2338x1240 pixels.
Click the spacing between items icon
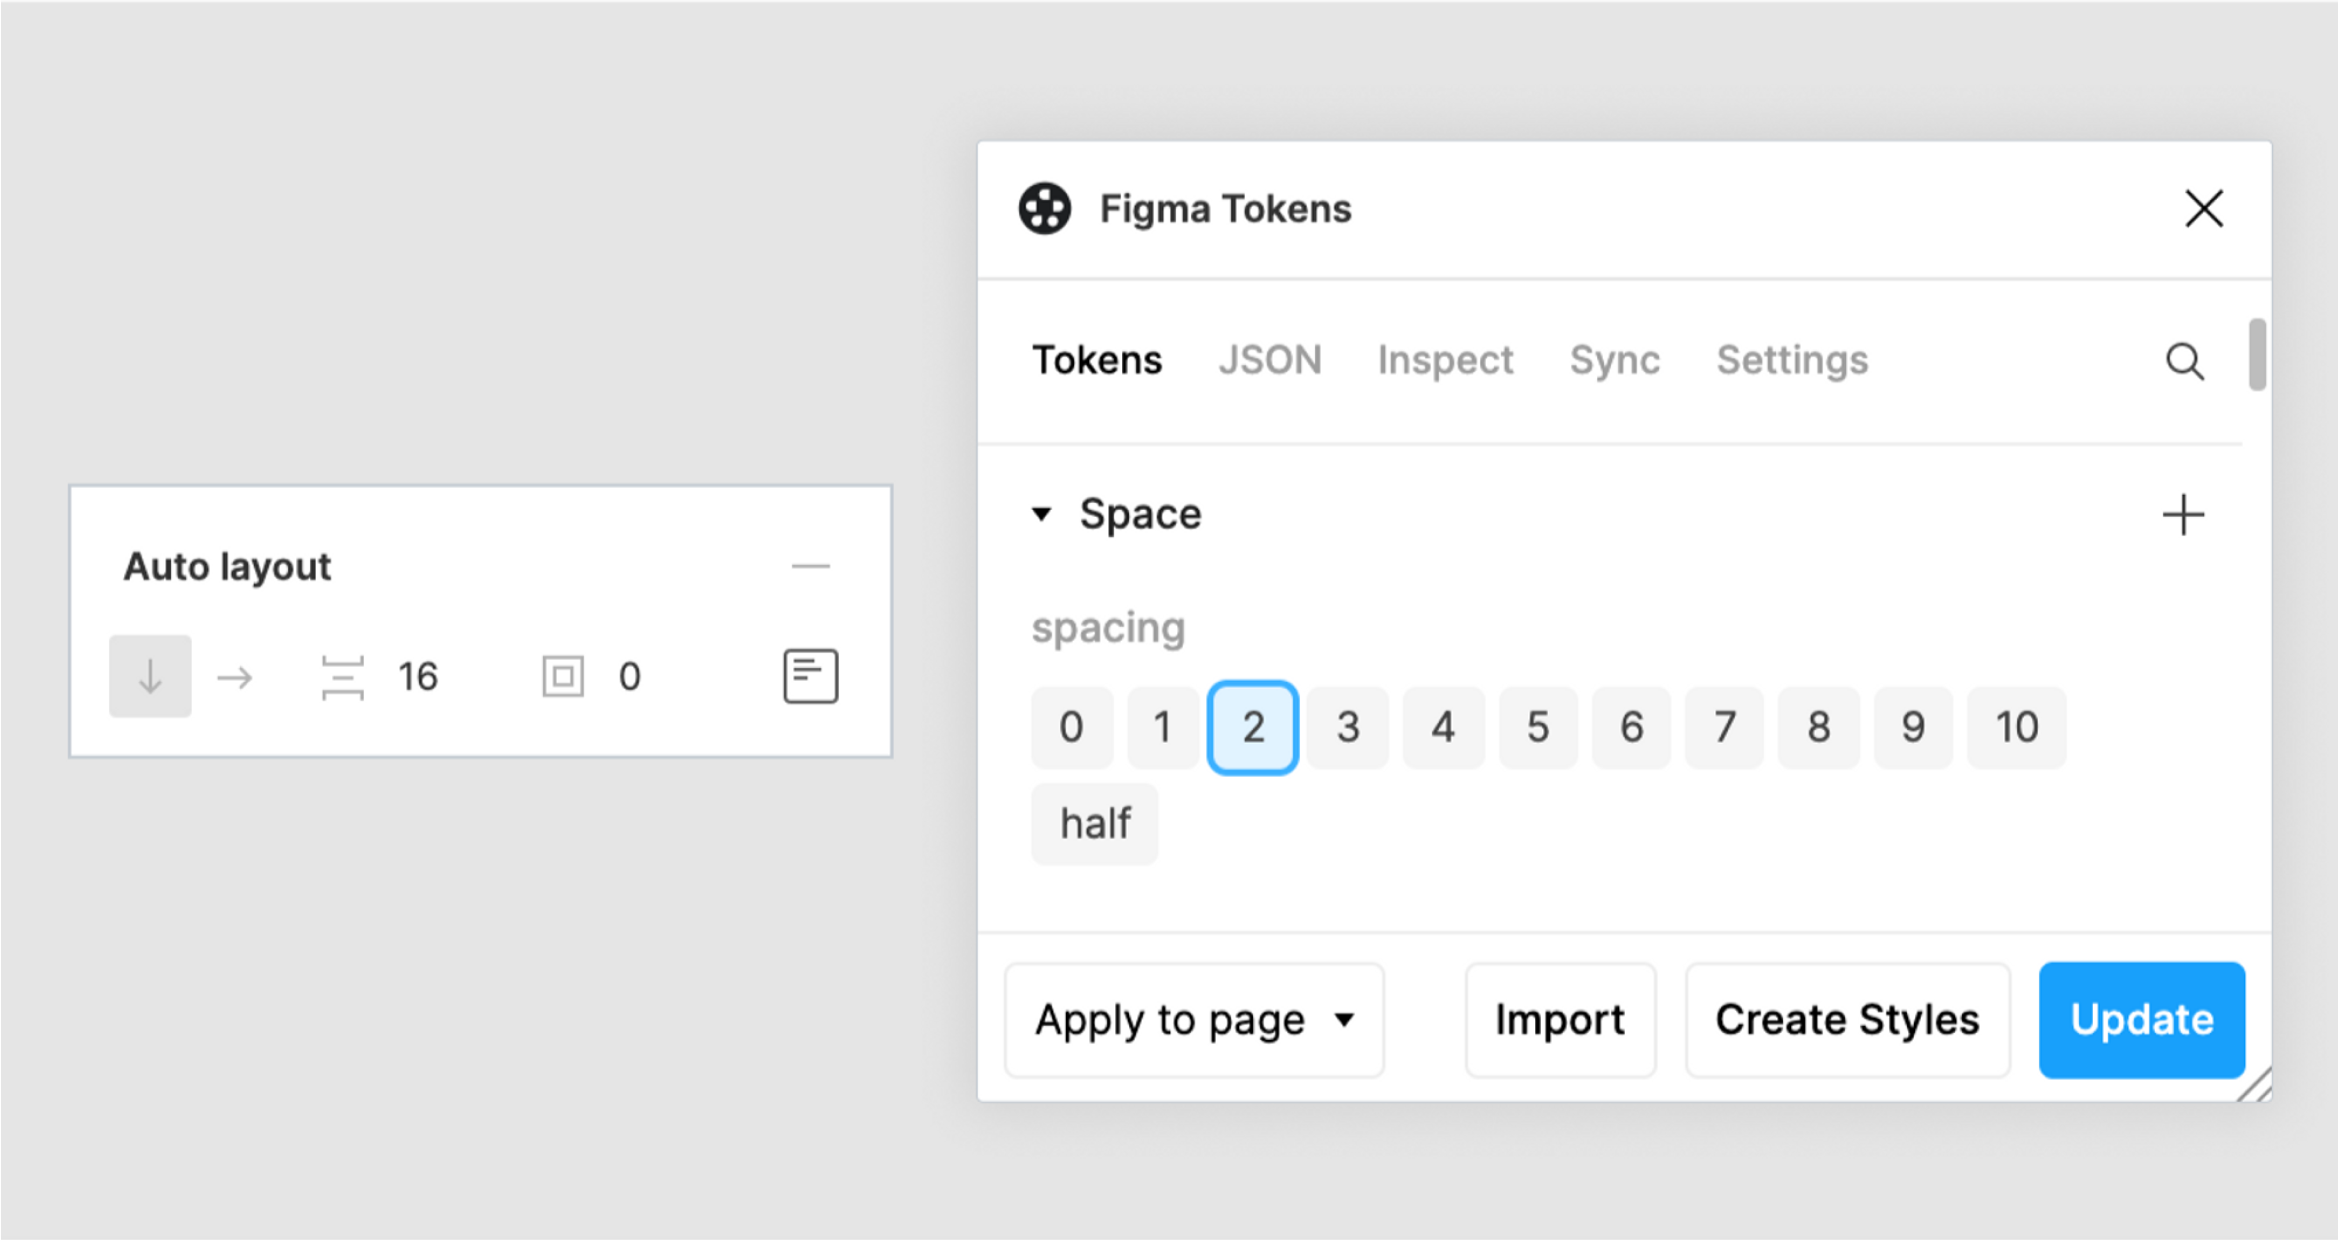tap(342, 677)
